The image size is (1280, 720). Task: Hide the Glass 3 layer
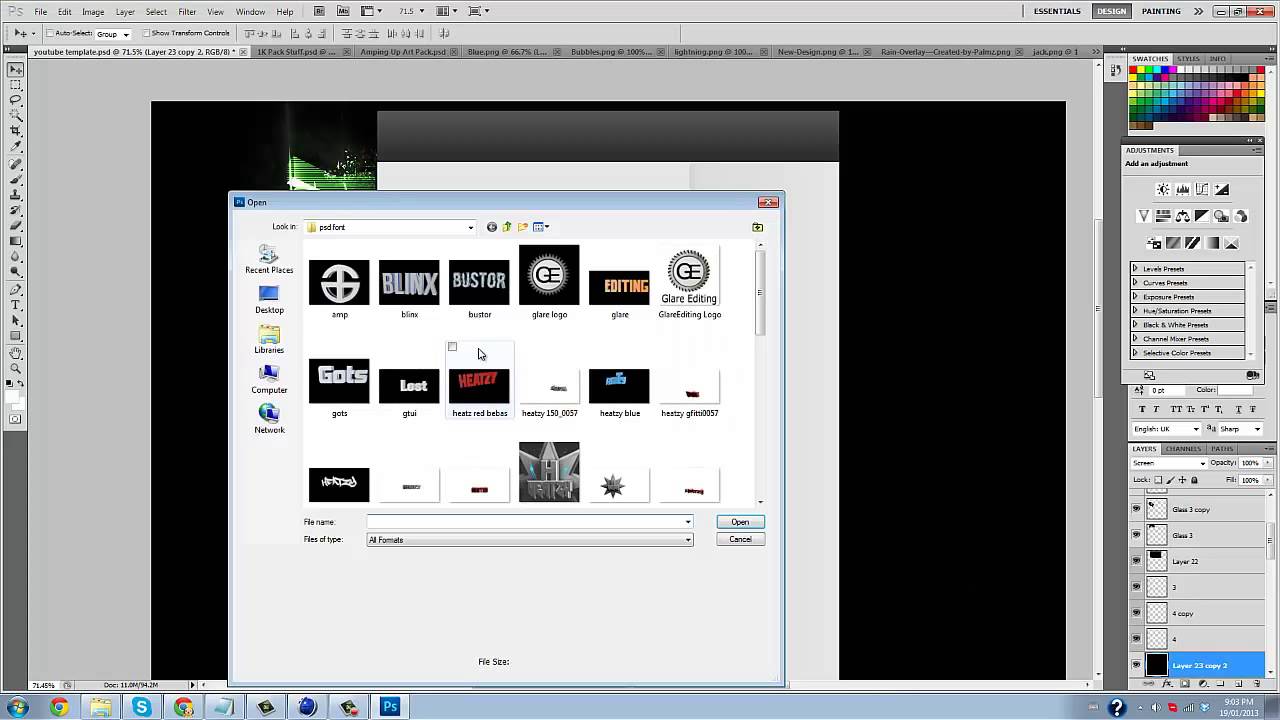click(x=1136, y=535)
